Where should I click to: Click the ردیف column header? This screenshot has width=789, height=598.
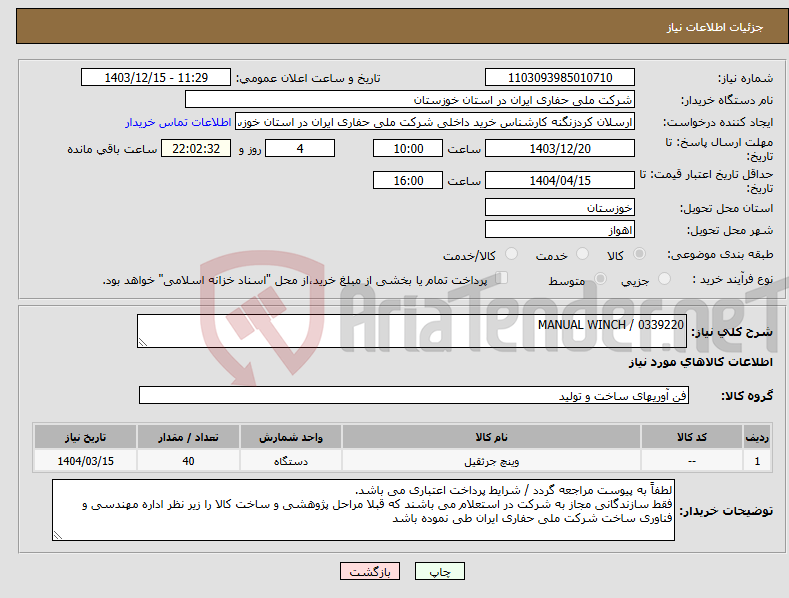[757, 437]
